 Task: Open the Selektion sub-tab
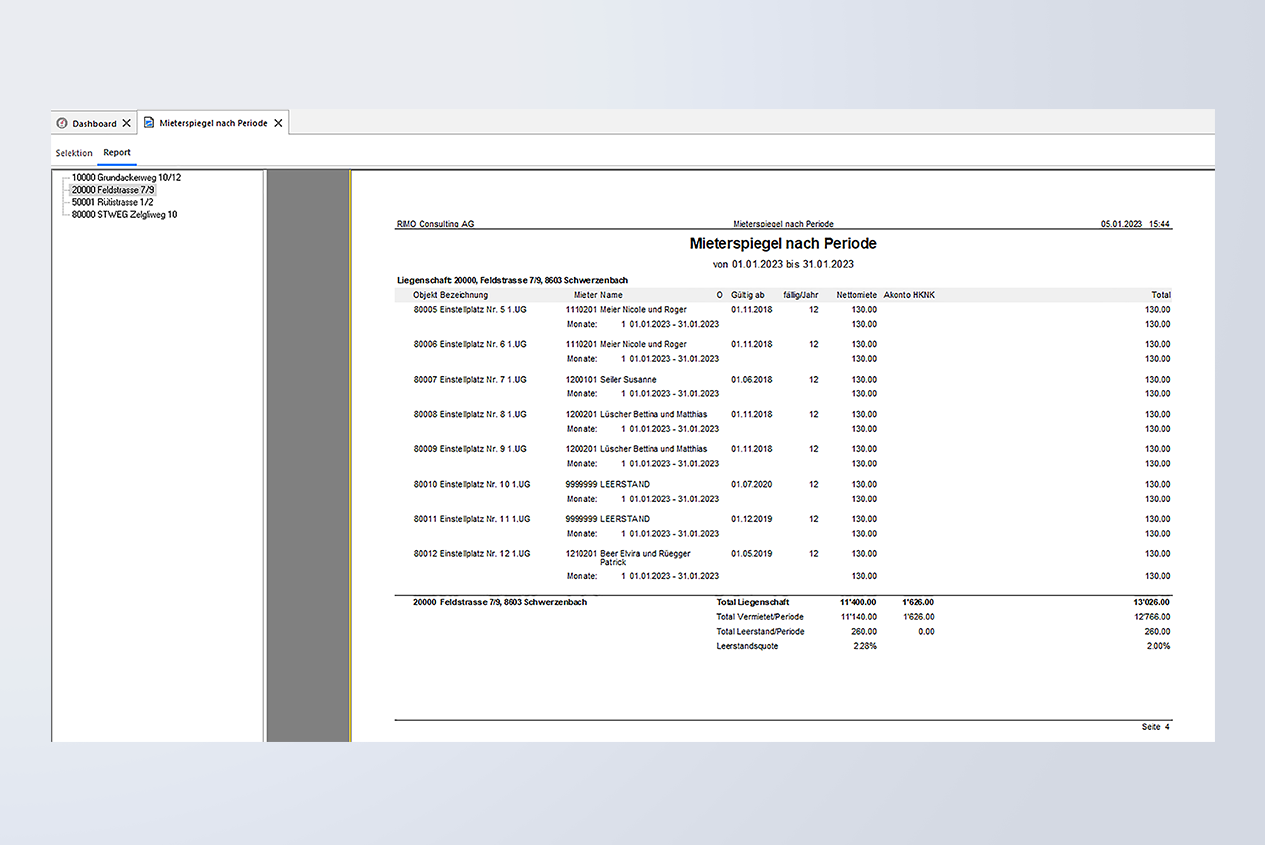coord(74,153)
